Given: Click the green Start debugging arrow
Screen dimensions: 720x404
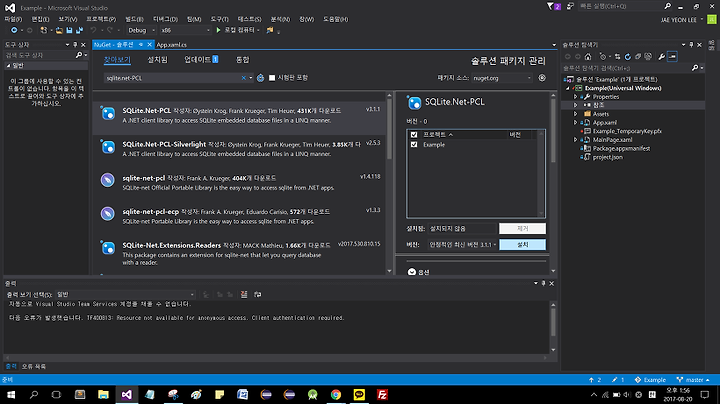Looking at the screenshot, I should coord(218,30).
